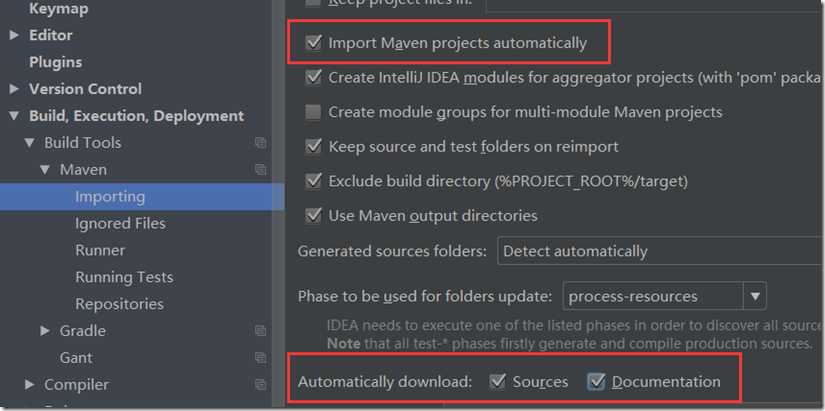Select Repositories under Maven settings
The height and width of the screenshot is (411, 825).
click(119, 304)
